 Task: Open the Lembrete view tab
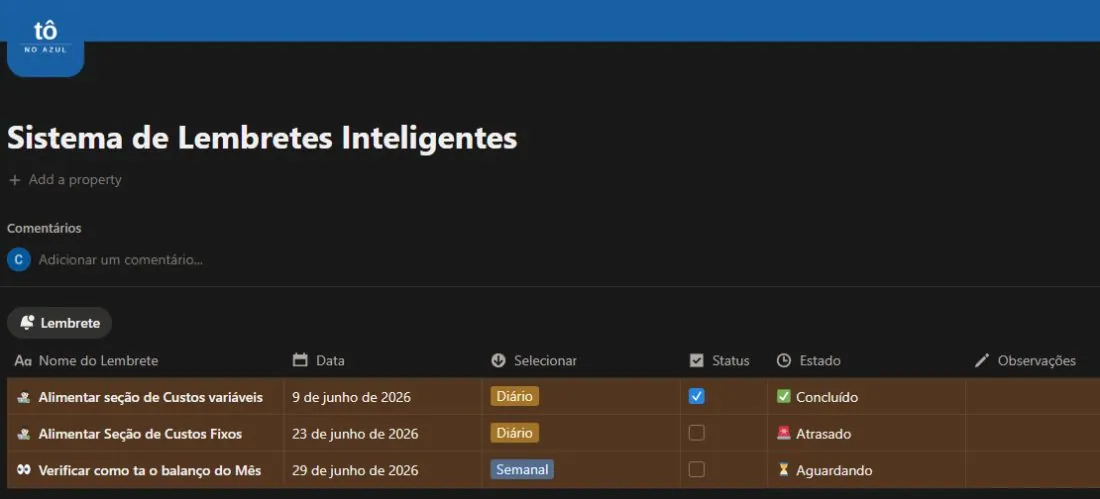click(x=60, y=324)
